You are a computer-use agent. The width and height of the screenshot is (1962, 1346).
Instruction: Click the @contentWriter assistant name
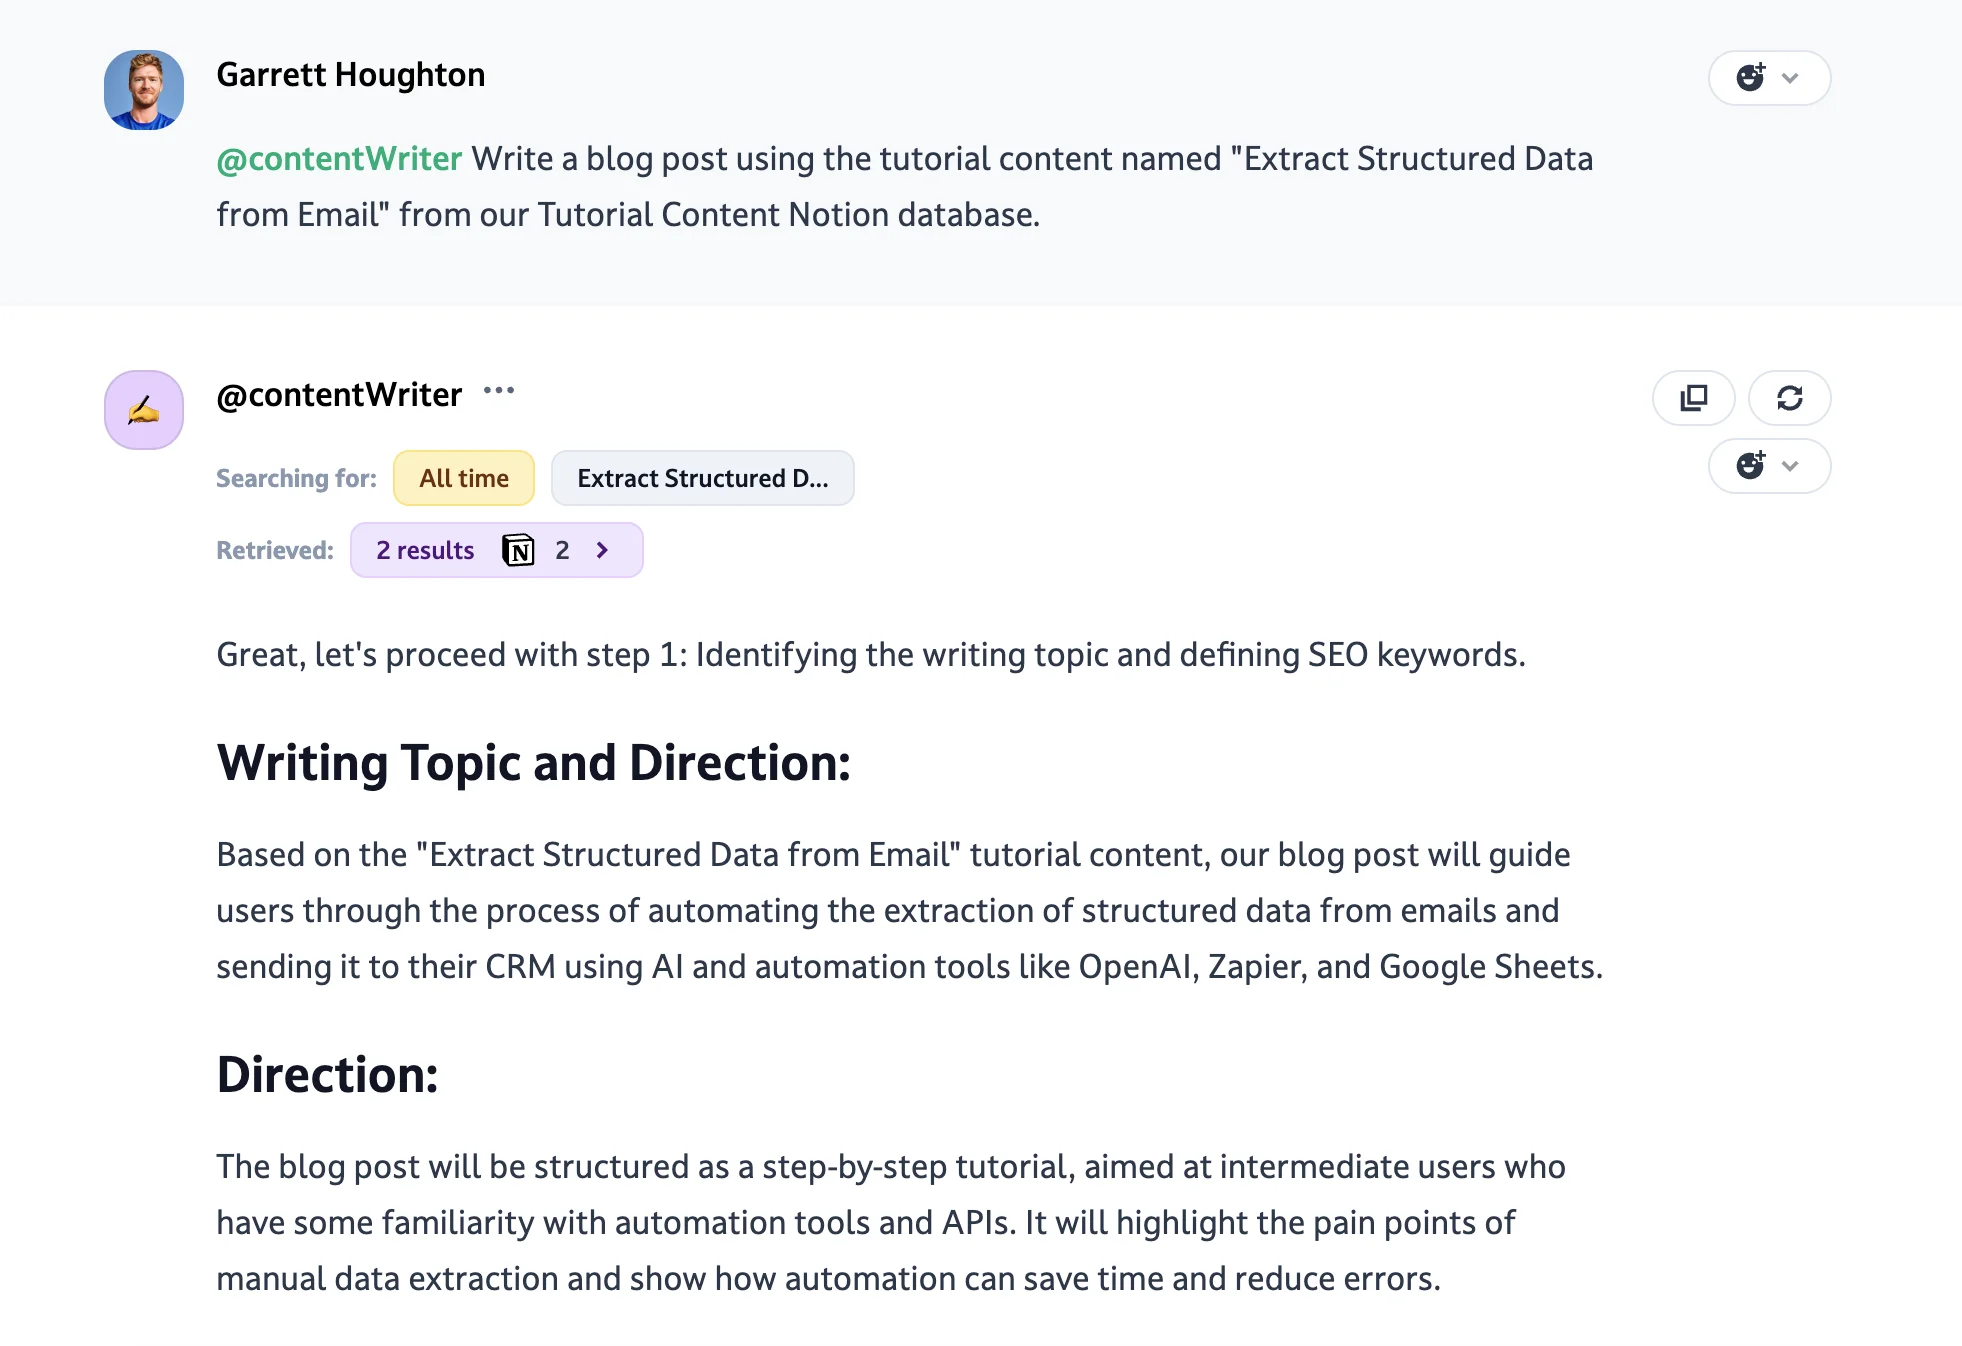339,395
